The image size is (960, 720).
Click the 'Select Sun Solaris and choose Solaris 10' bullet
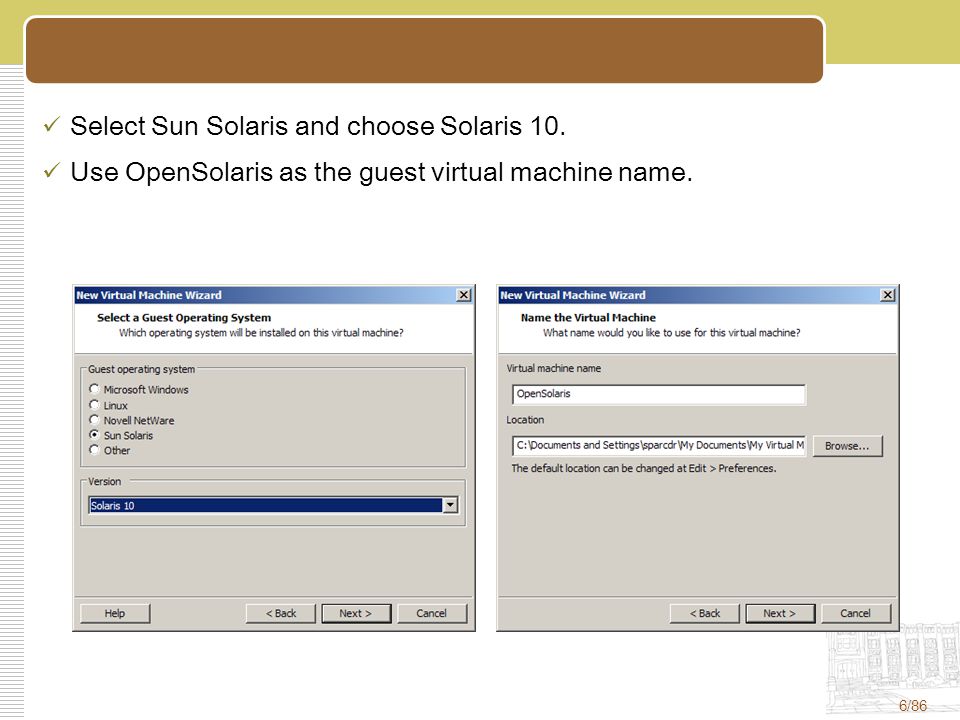click(x=318, y=126)
